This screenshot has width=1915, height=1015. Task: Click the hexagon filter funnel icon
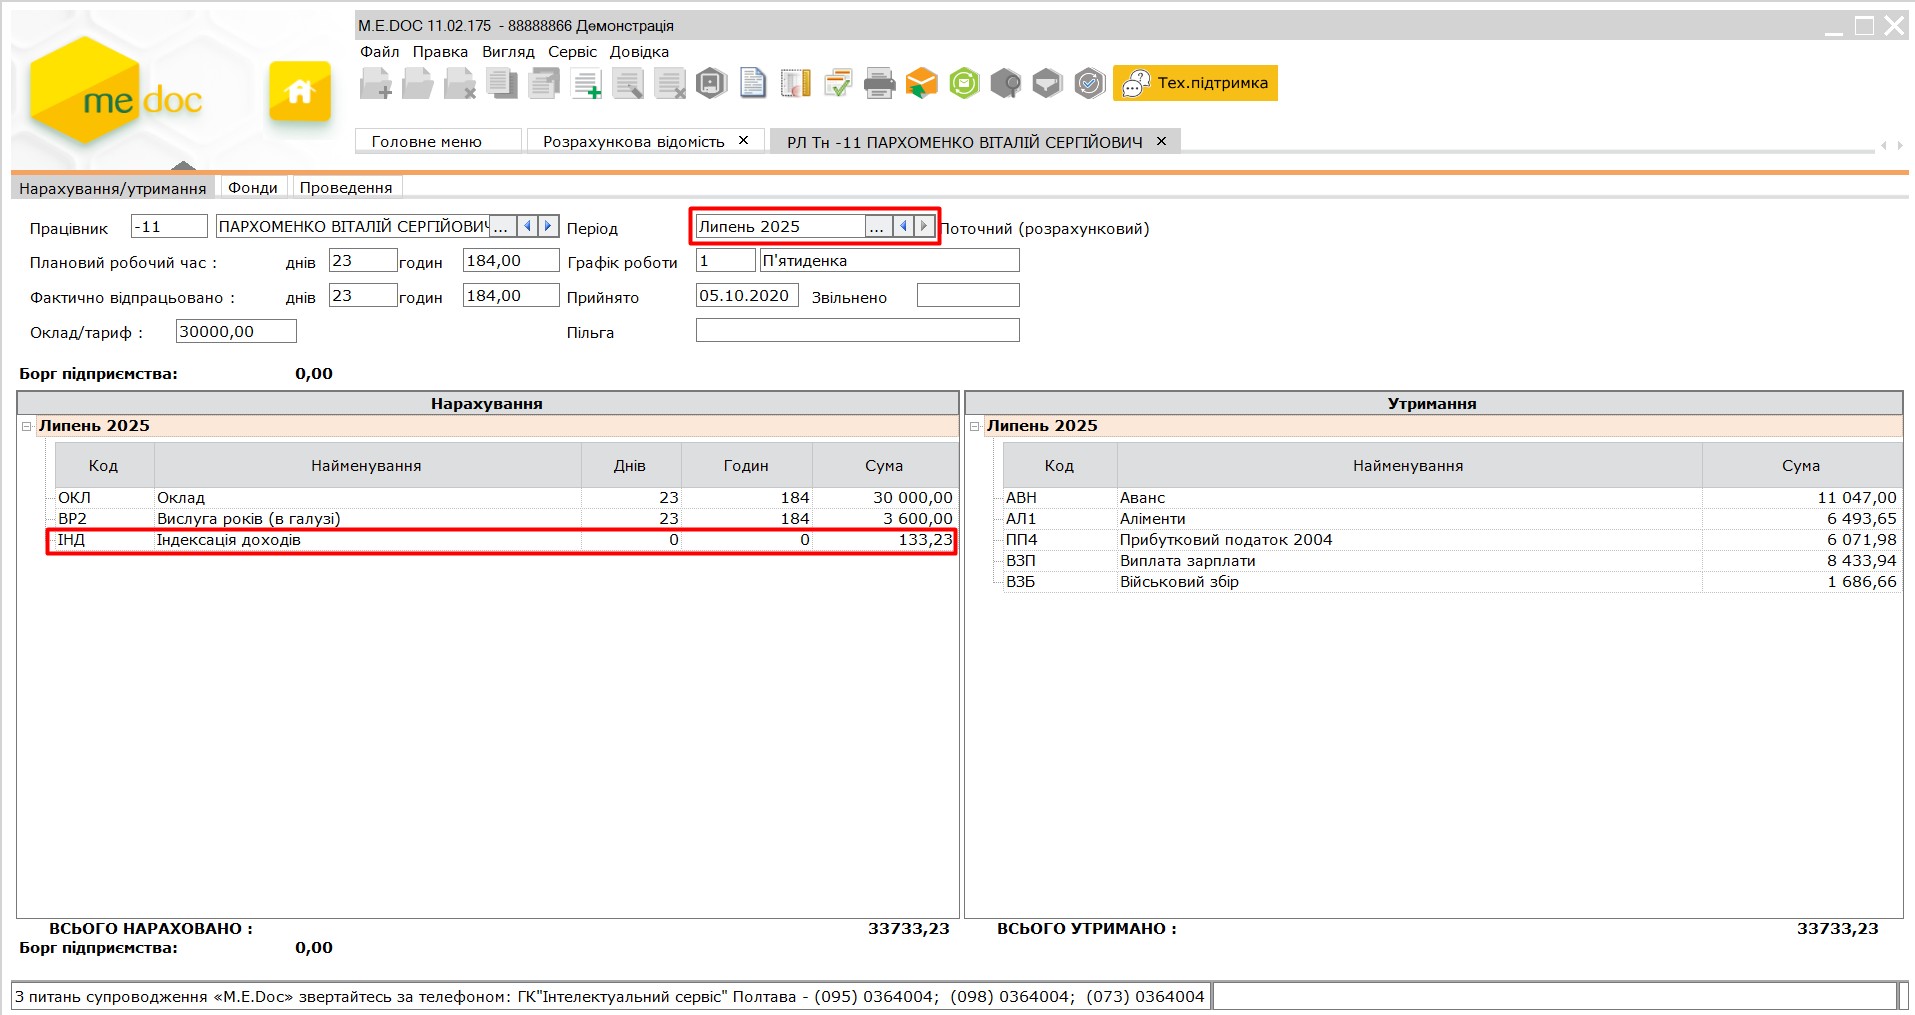tap(1047, 83)
